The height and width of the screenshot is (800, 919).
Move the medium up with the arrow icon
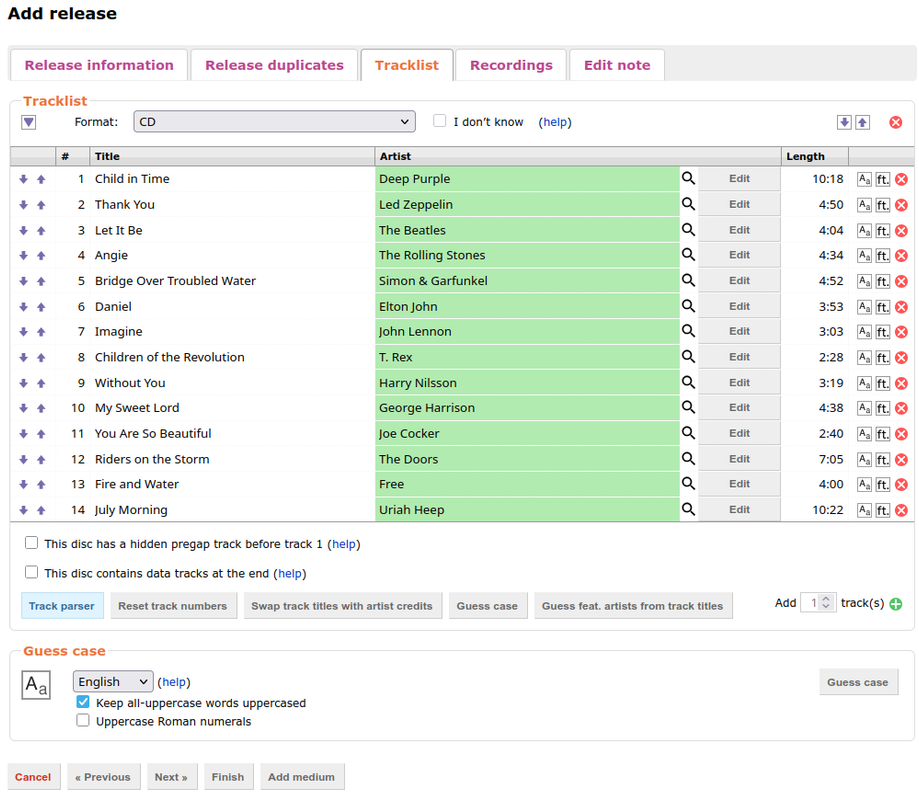pos(862,122)
